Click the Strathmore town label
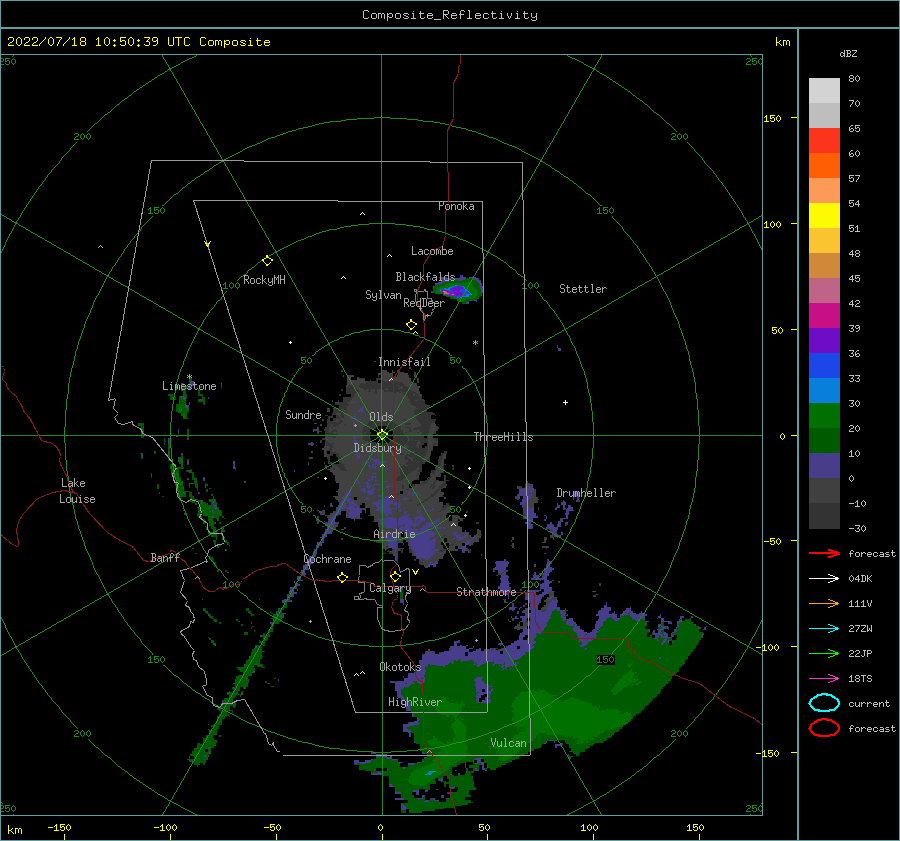The width and height of the screenshot is (900, 841). coord(486,592)
